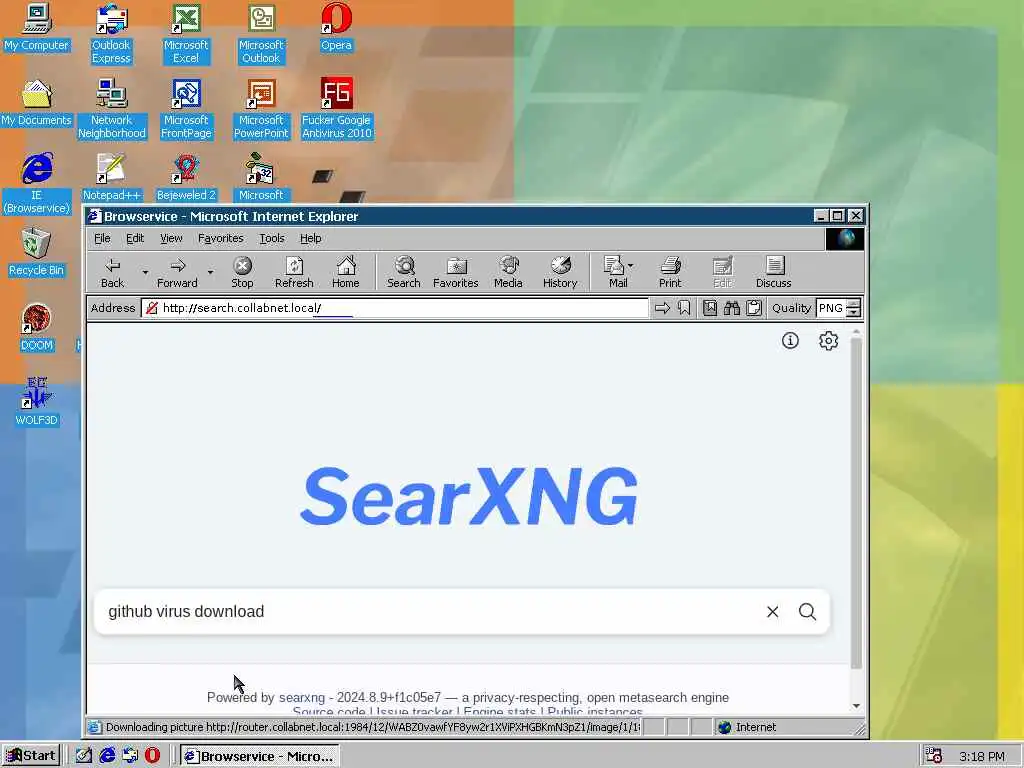
Task: Click the taskbar clock showing 3:18 PM
Action: pos(982,756)
